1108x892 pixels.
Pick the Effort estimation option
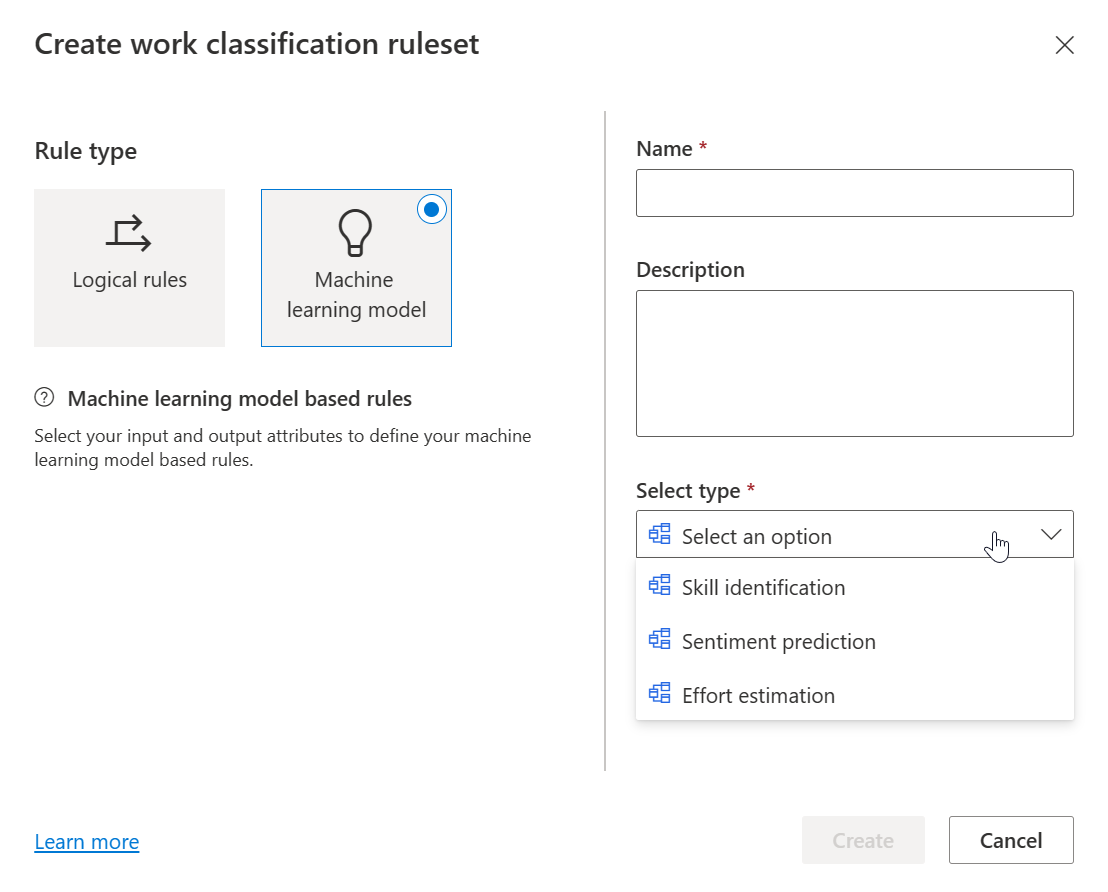pos(758,696)
